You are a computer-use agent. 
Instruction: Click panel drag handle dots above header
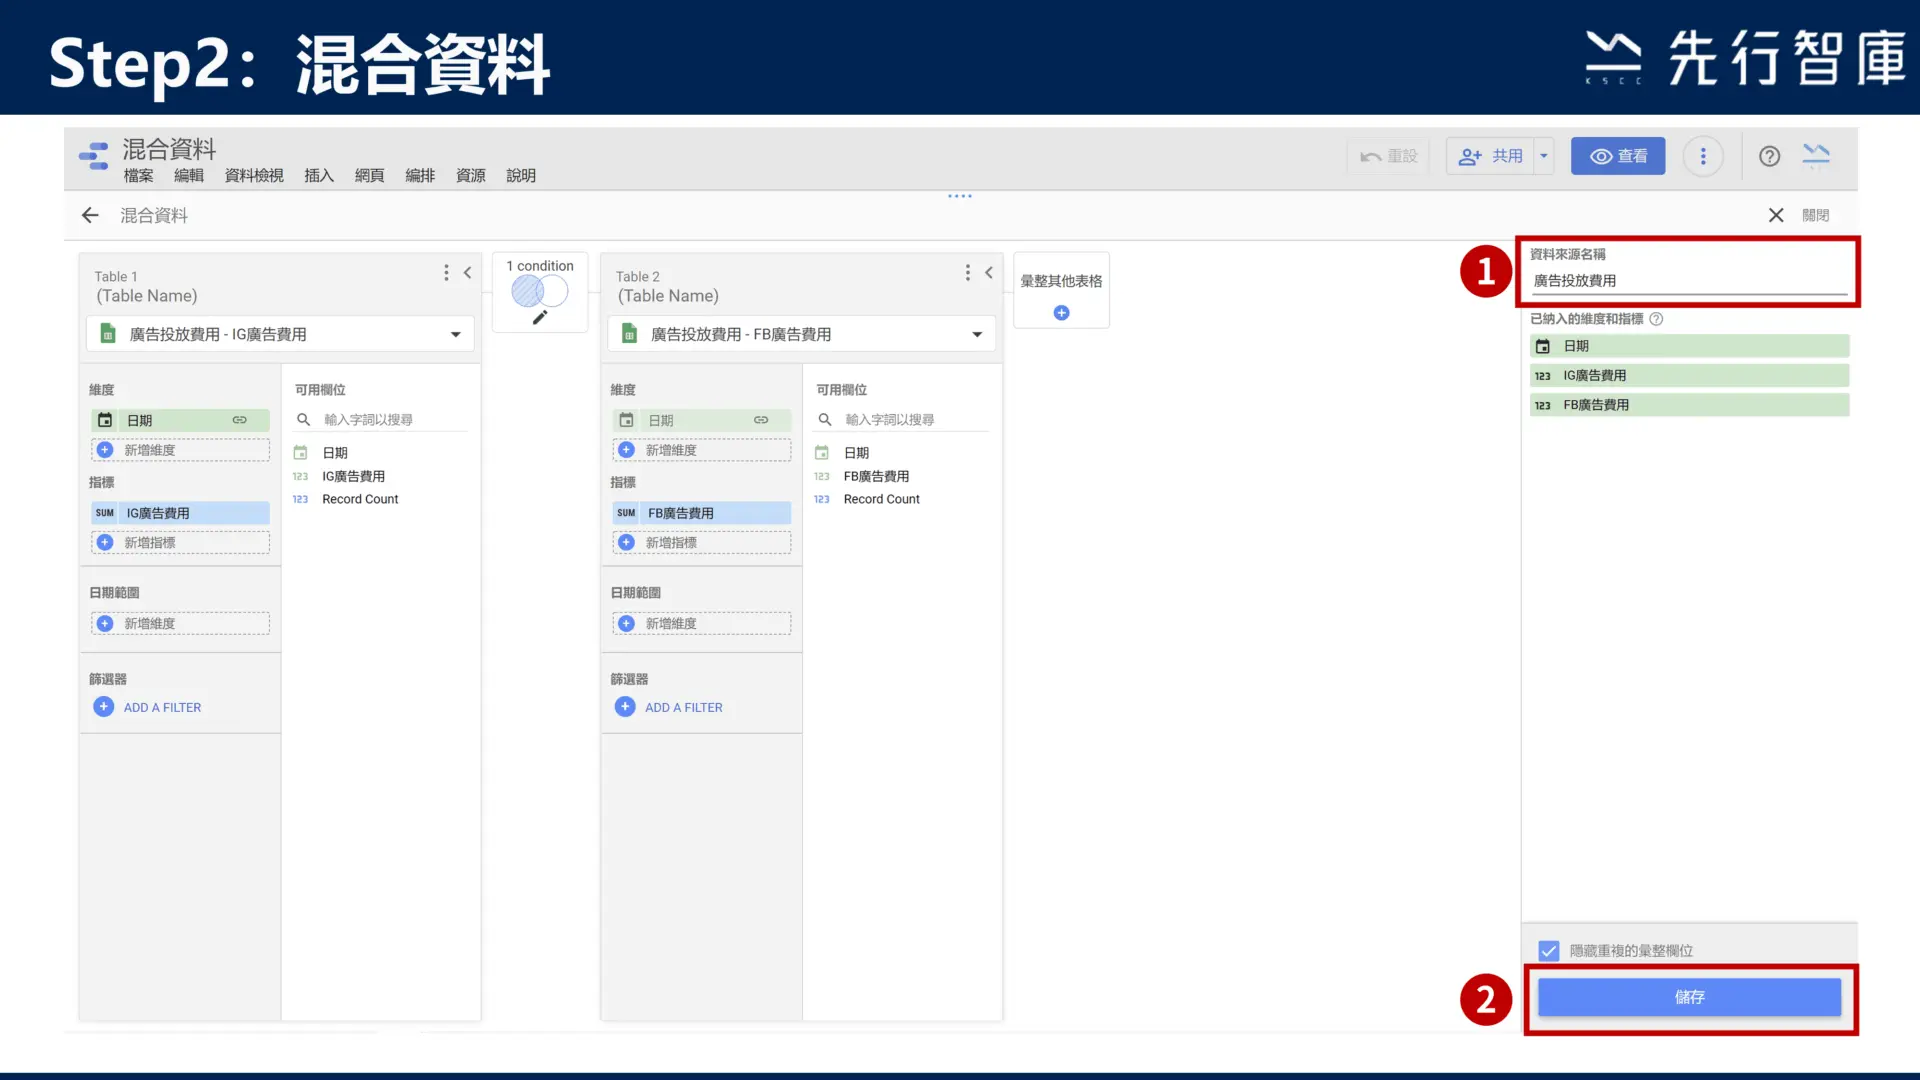960,196
